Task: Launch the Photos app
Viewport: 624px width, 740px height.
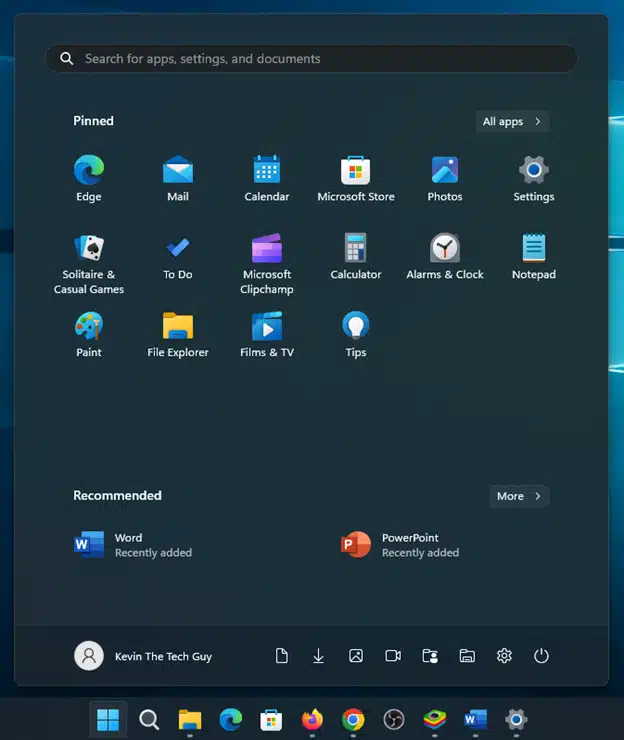Action: [445, 178]
